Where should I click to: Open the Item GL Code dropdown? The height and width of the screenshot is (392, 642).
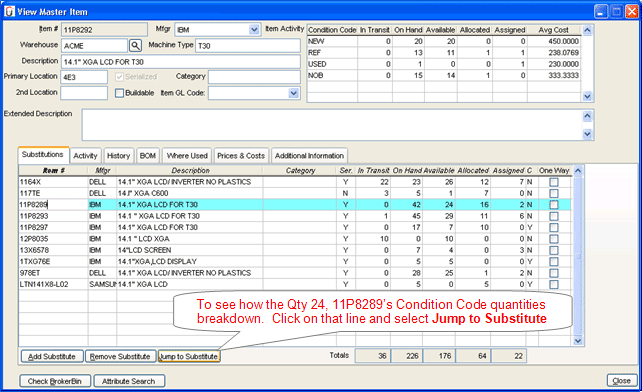pyautogui.click(x=293, y=93)
